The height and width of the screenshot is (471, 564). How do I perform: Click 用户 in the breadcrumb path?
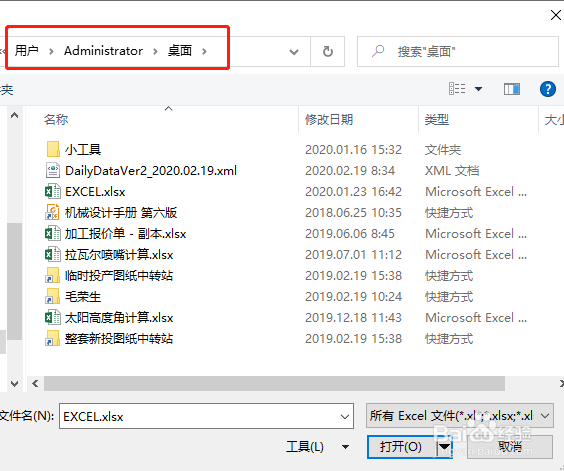tap(27, 51)
